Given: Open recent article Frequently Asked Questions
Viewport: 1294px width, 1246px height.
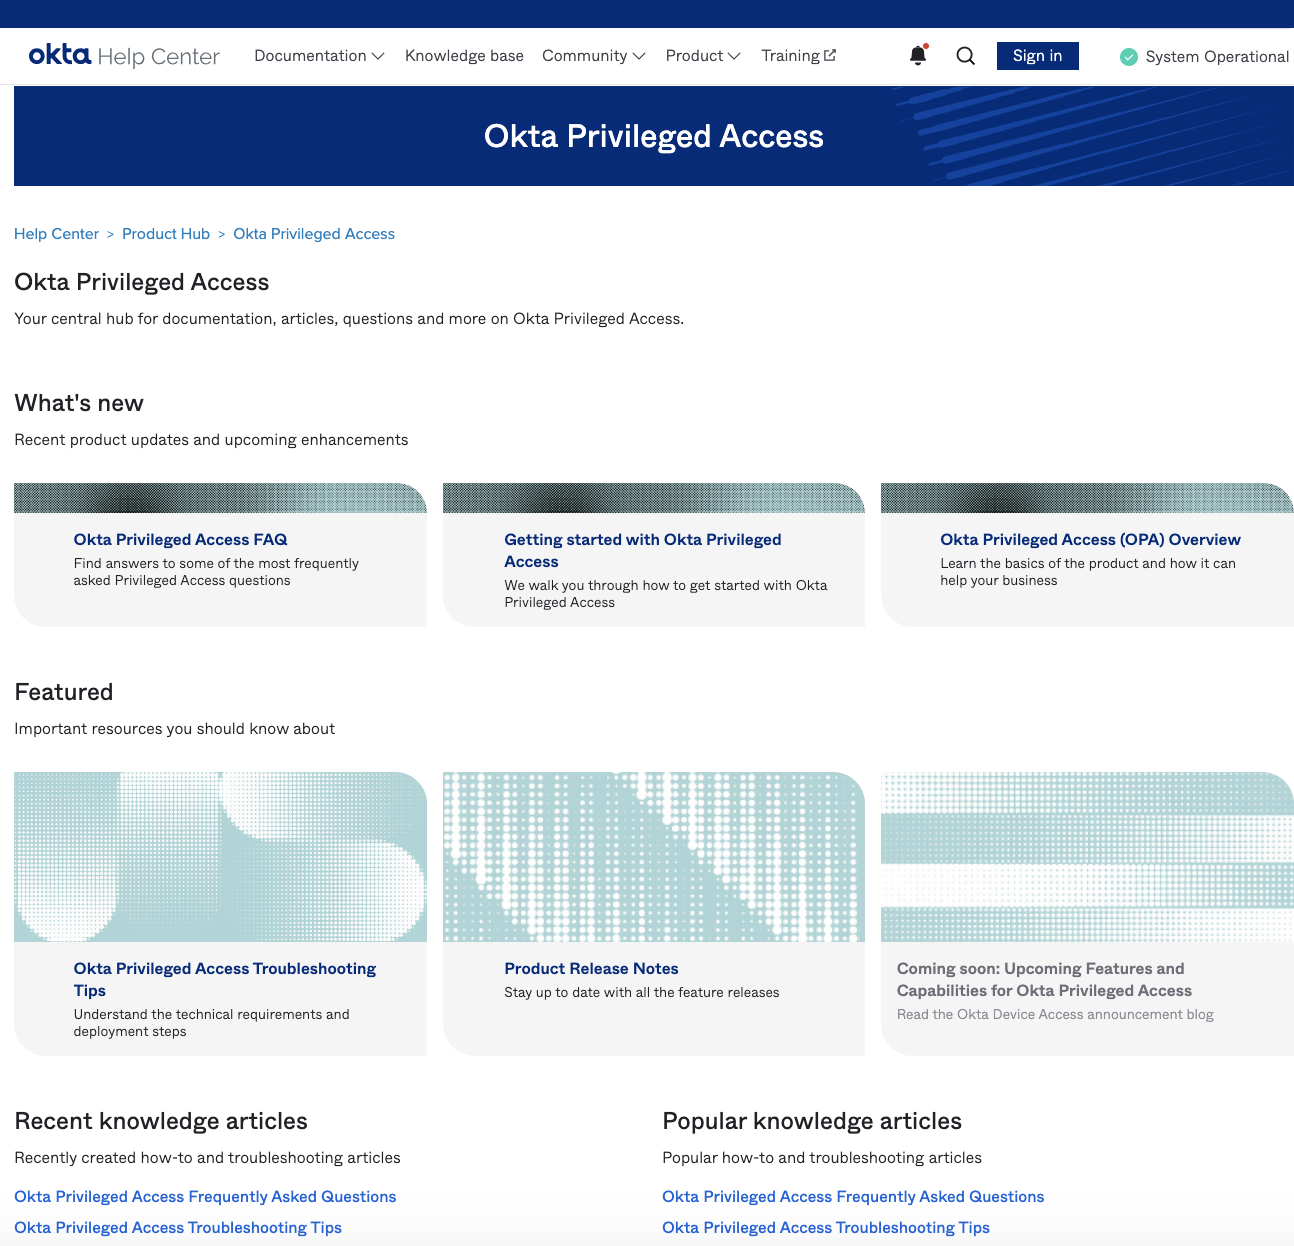Looking at the screenshot, I should point(205,1197).
